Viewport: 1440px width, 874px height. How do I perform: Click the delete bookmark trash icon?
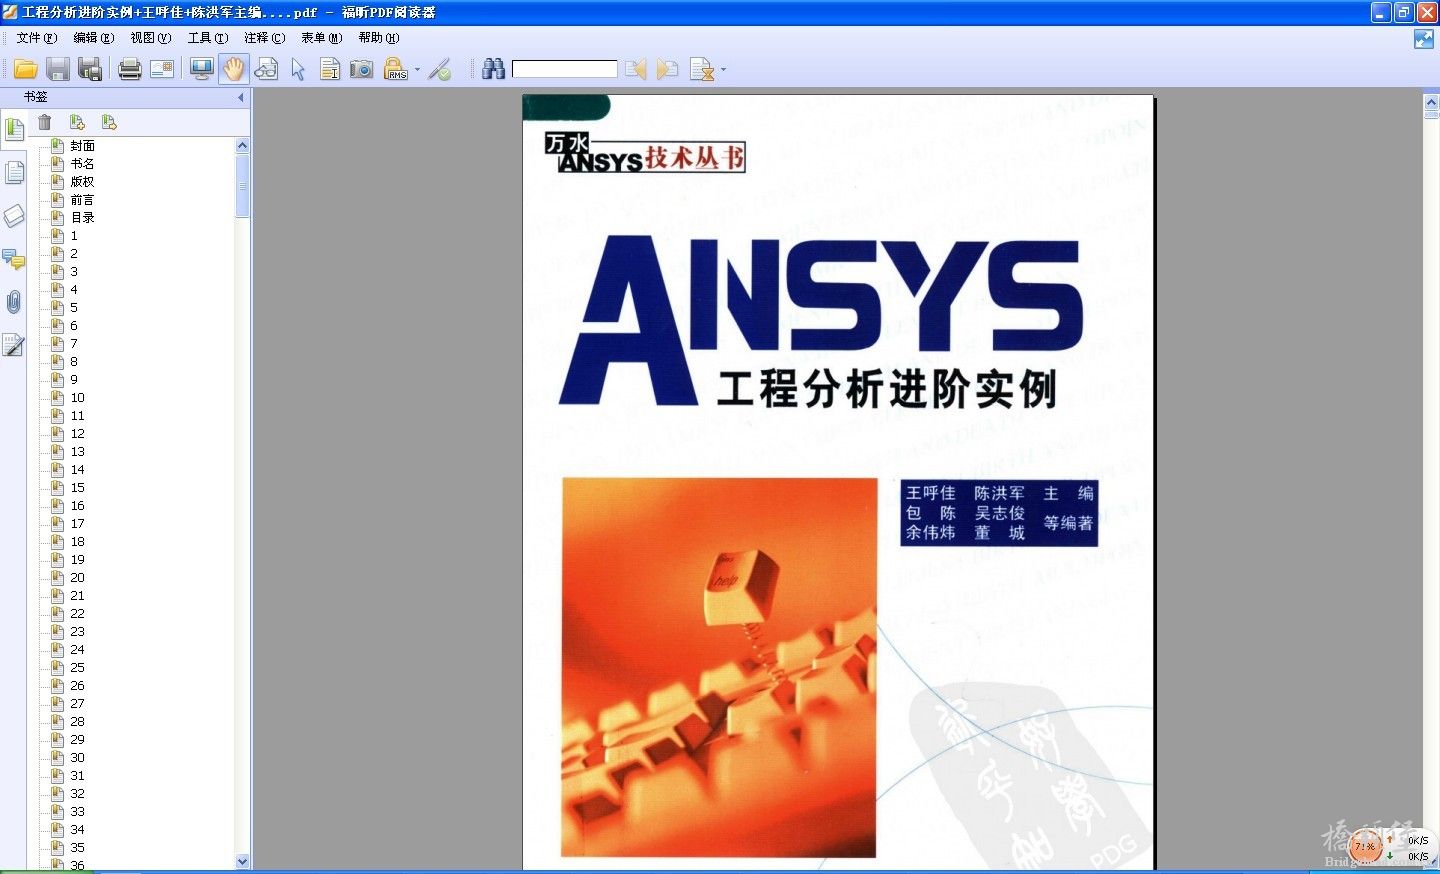tap(45, 122)
